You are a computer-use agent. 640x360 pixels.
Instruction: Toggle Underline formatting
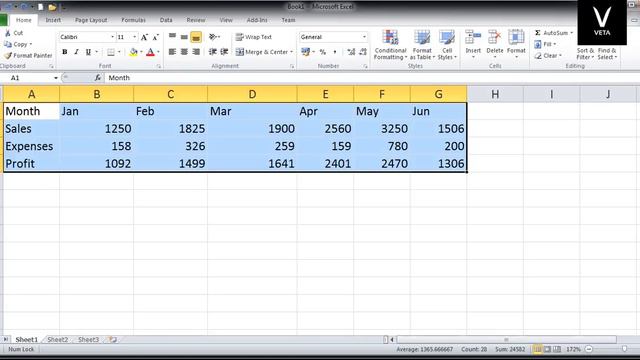(x=88, y=52)
